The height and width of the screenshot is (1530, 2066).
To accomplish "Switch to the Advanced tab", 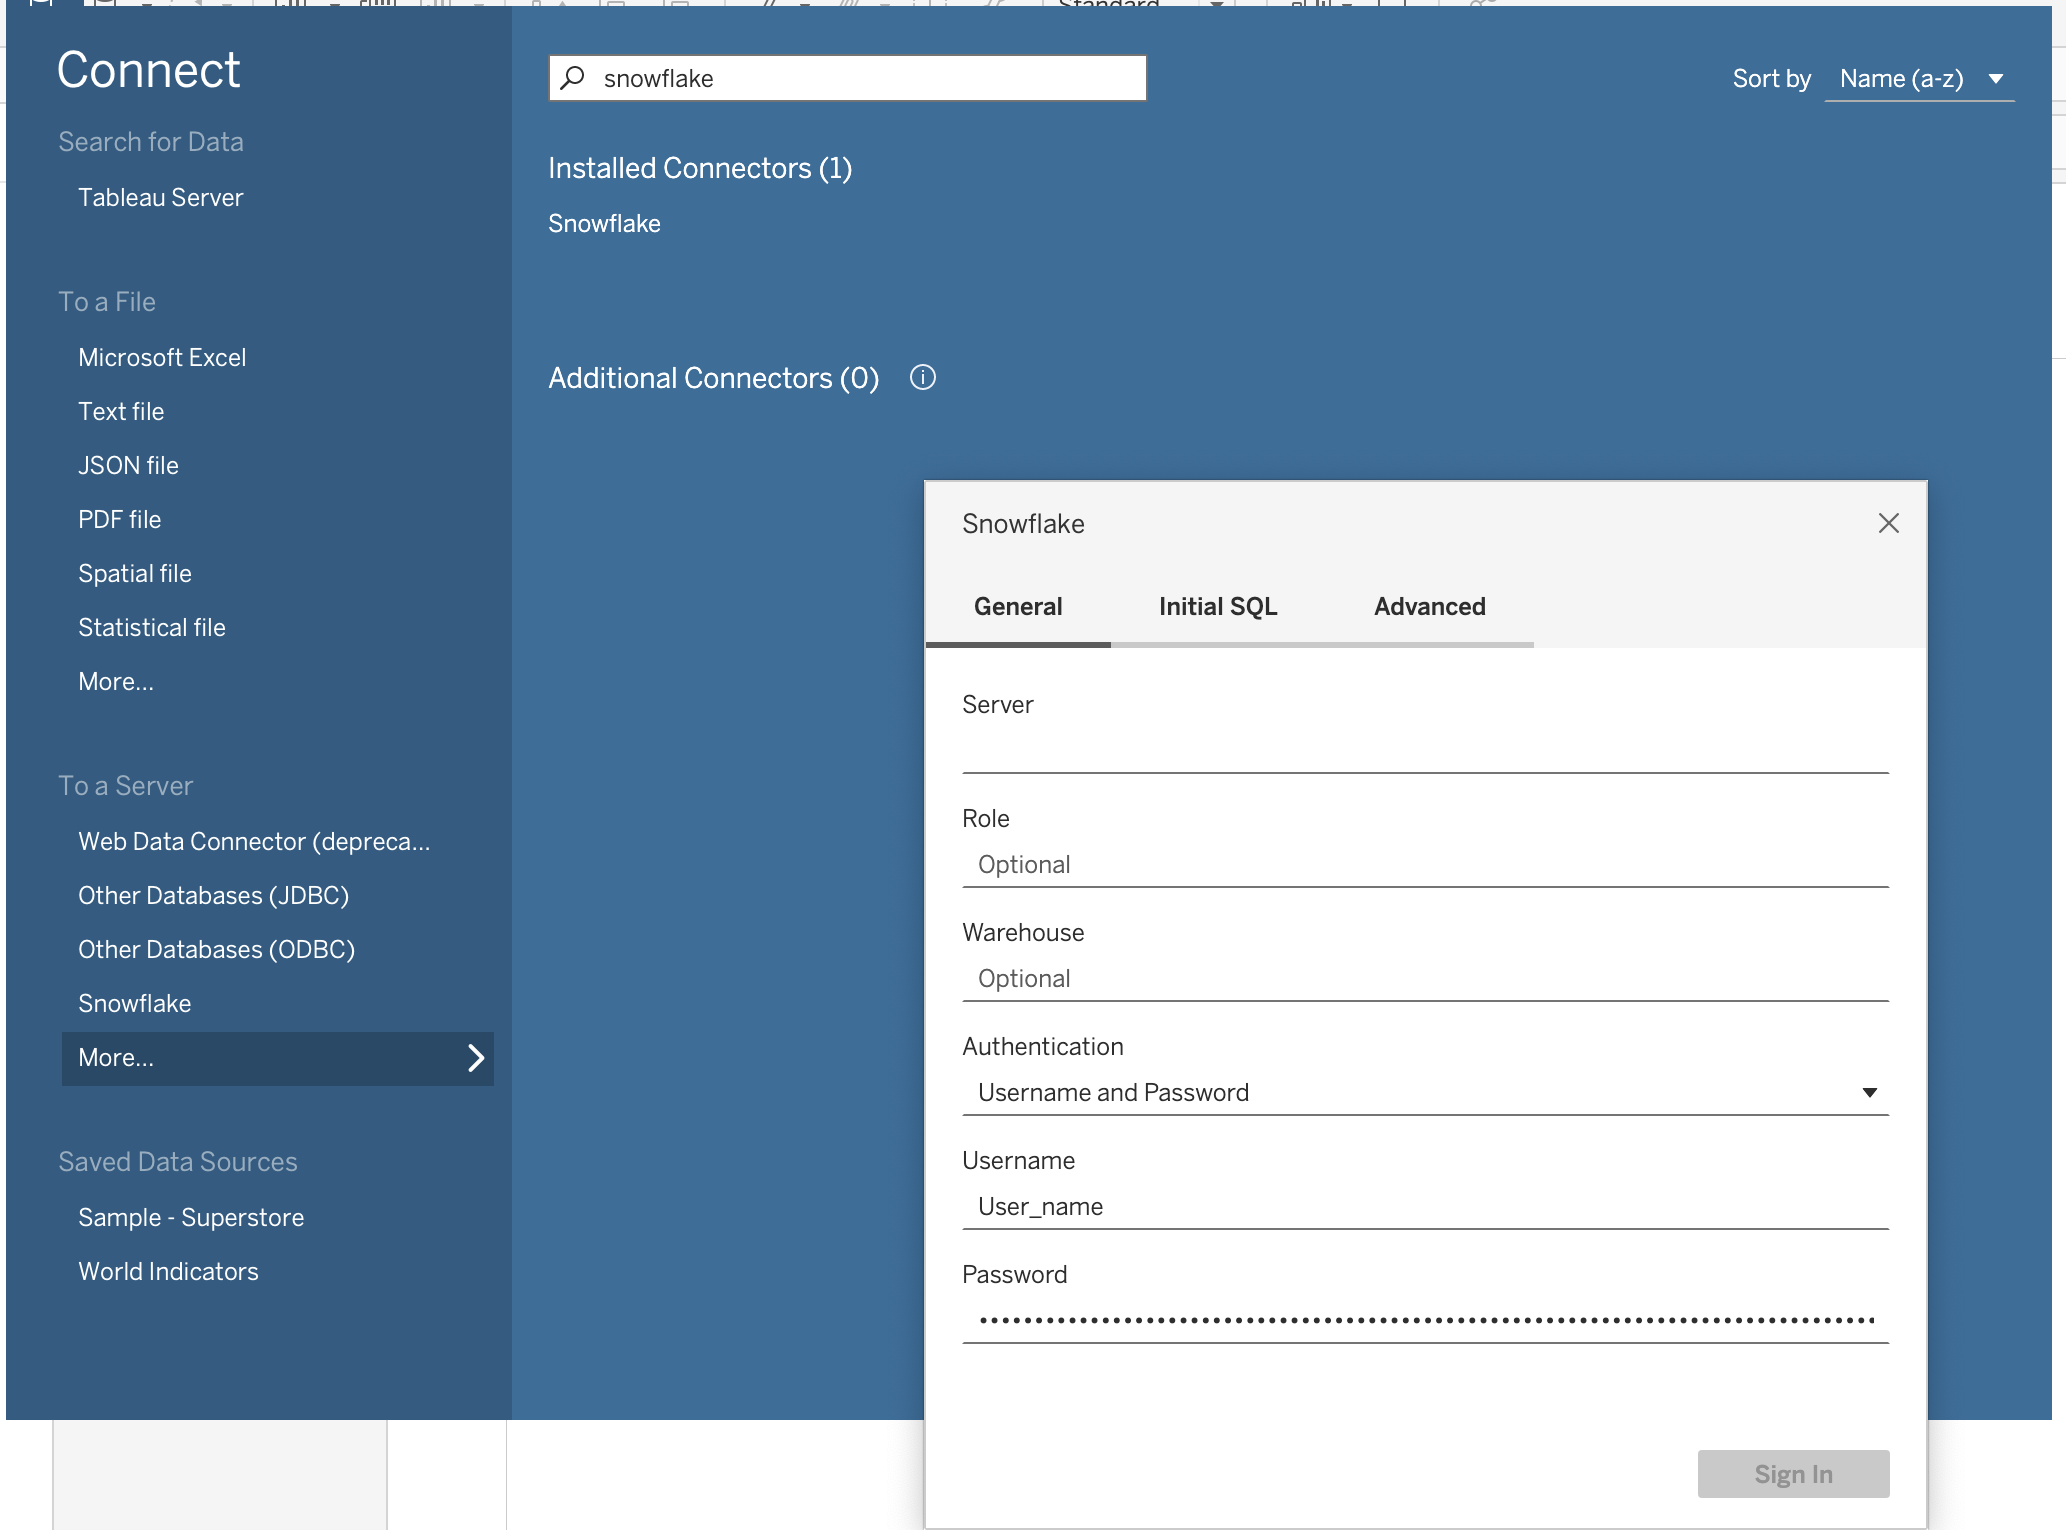I will click(1429, 607).
